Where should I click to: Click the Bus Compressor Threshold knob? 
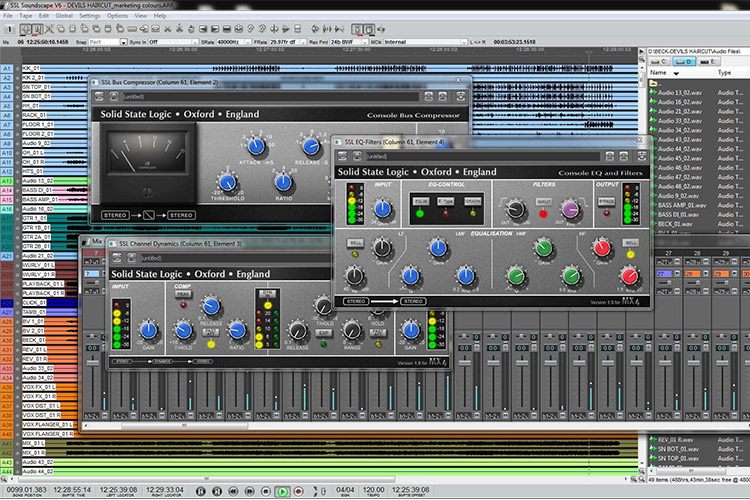point(227,182)
